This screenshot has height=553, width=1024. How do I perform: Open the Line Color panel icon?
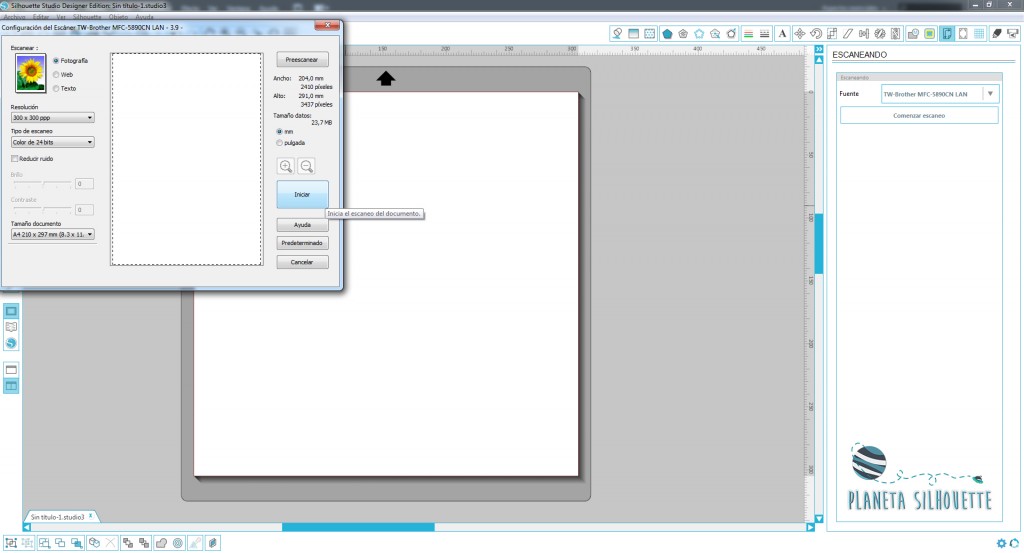point(748,34)
